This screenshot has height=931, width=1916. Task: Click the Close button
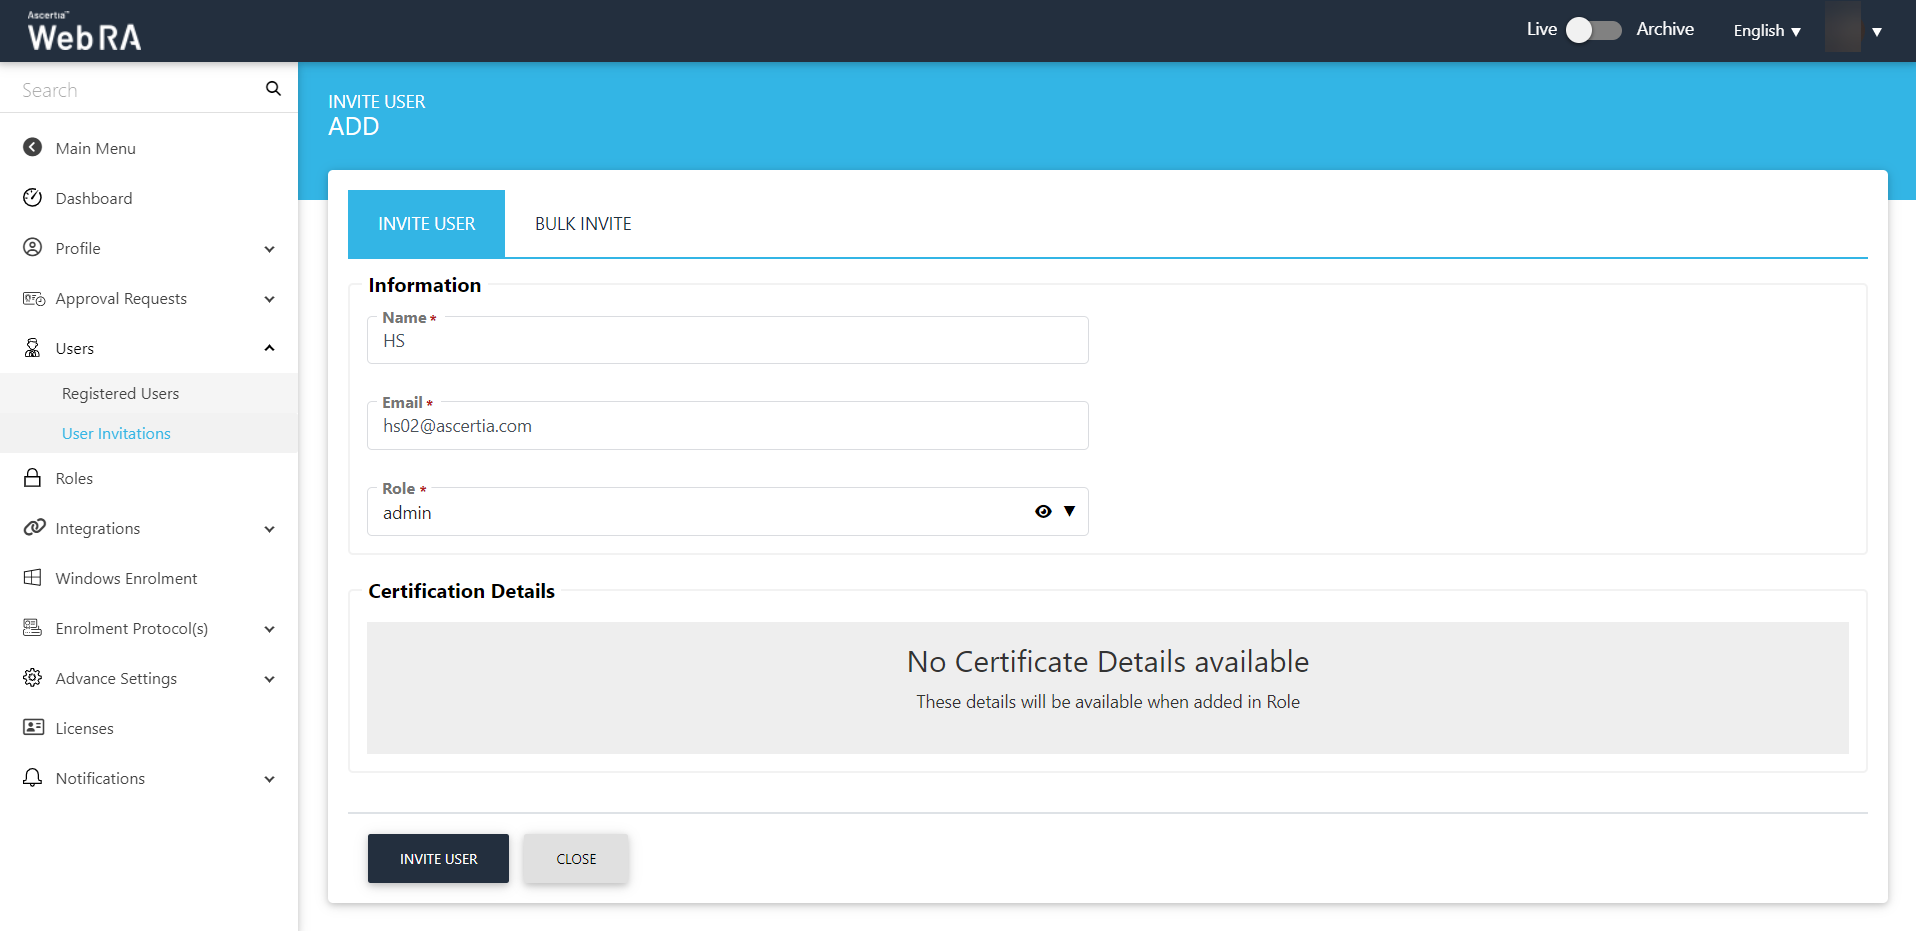tap(576, 859)
